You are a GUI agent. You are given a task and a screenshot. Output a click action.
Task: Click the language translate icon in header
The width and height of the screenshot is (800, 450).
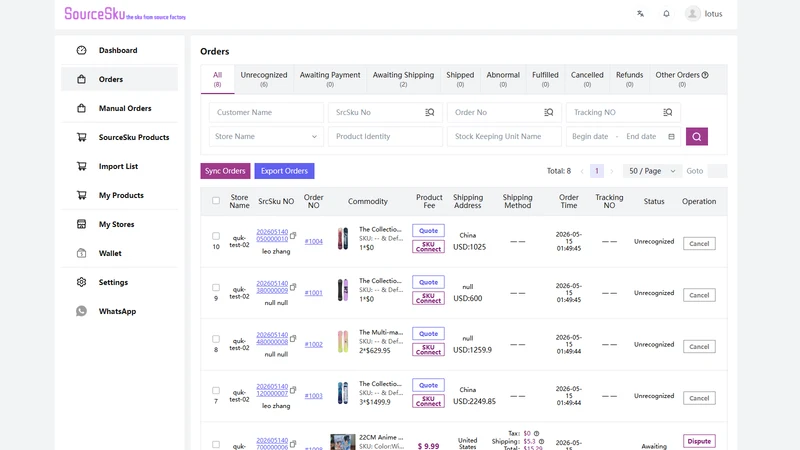point(640,14)
